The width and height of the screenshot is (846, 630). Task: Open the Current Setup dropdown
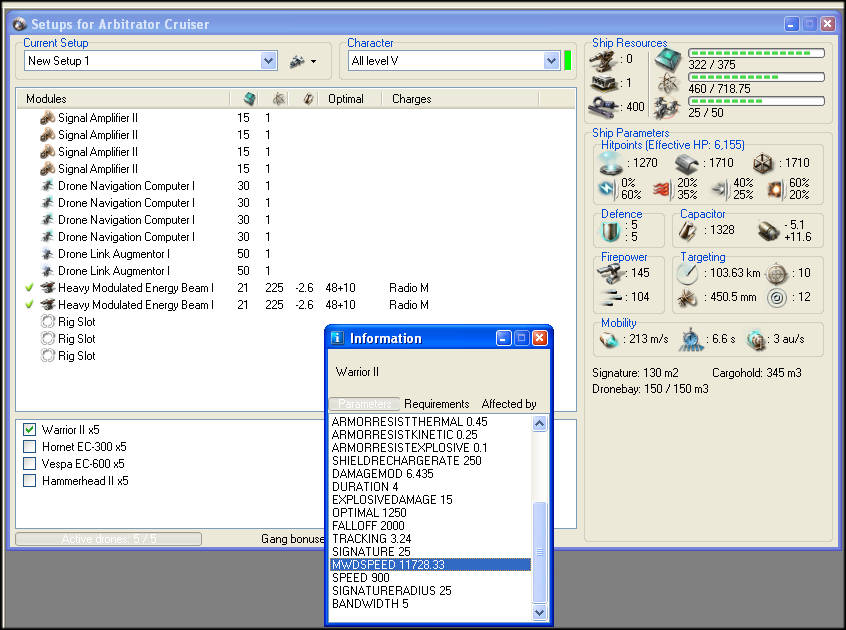(x=268, y=61)
